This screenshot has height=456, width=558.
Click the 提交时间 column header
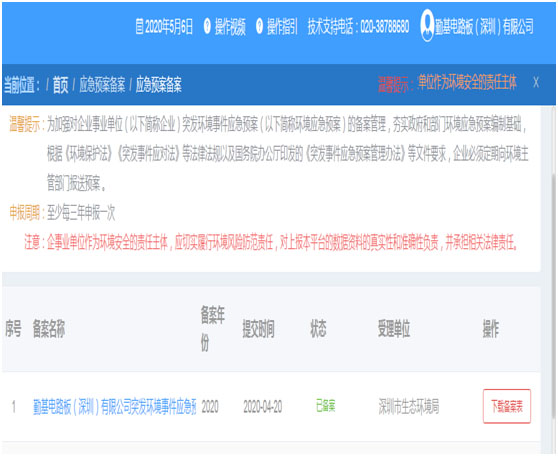pos(258,329)
